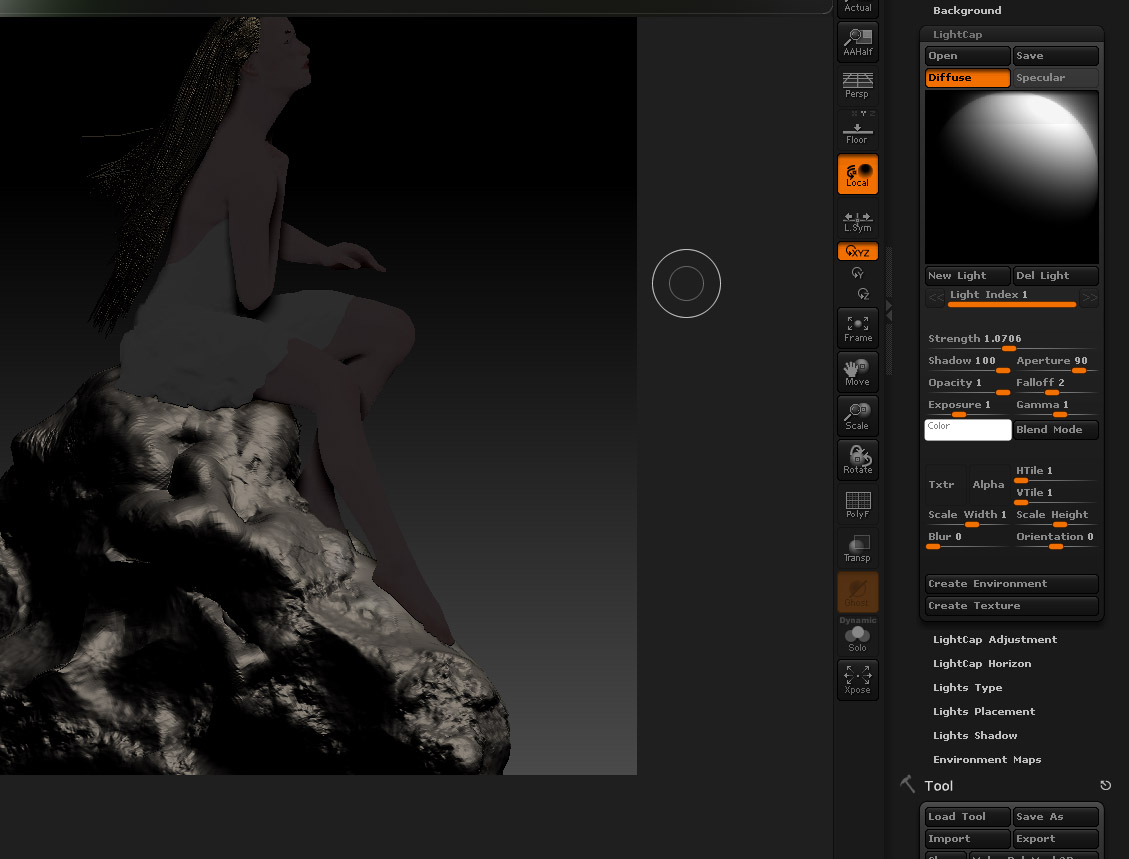Click the white Color swatch
This screenshot has width=1129, height=859.
pos(968,430)
